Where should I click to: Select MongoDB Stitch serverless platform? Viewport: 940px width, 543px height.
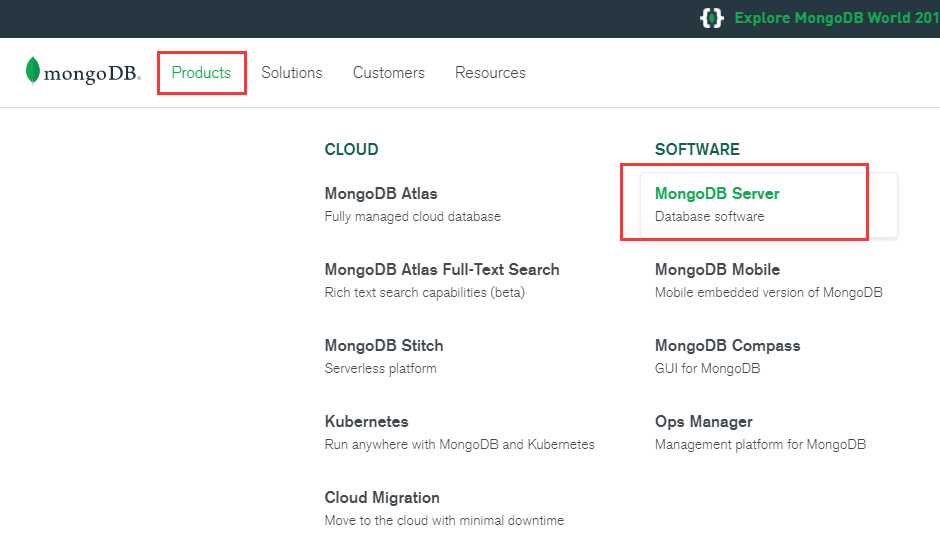384,346
